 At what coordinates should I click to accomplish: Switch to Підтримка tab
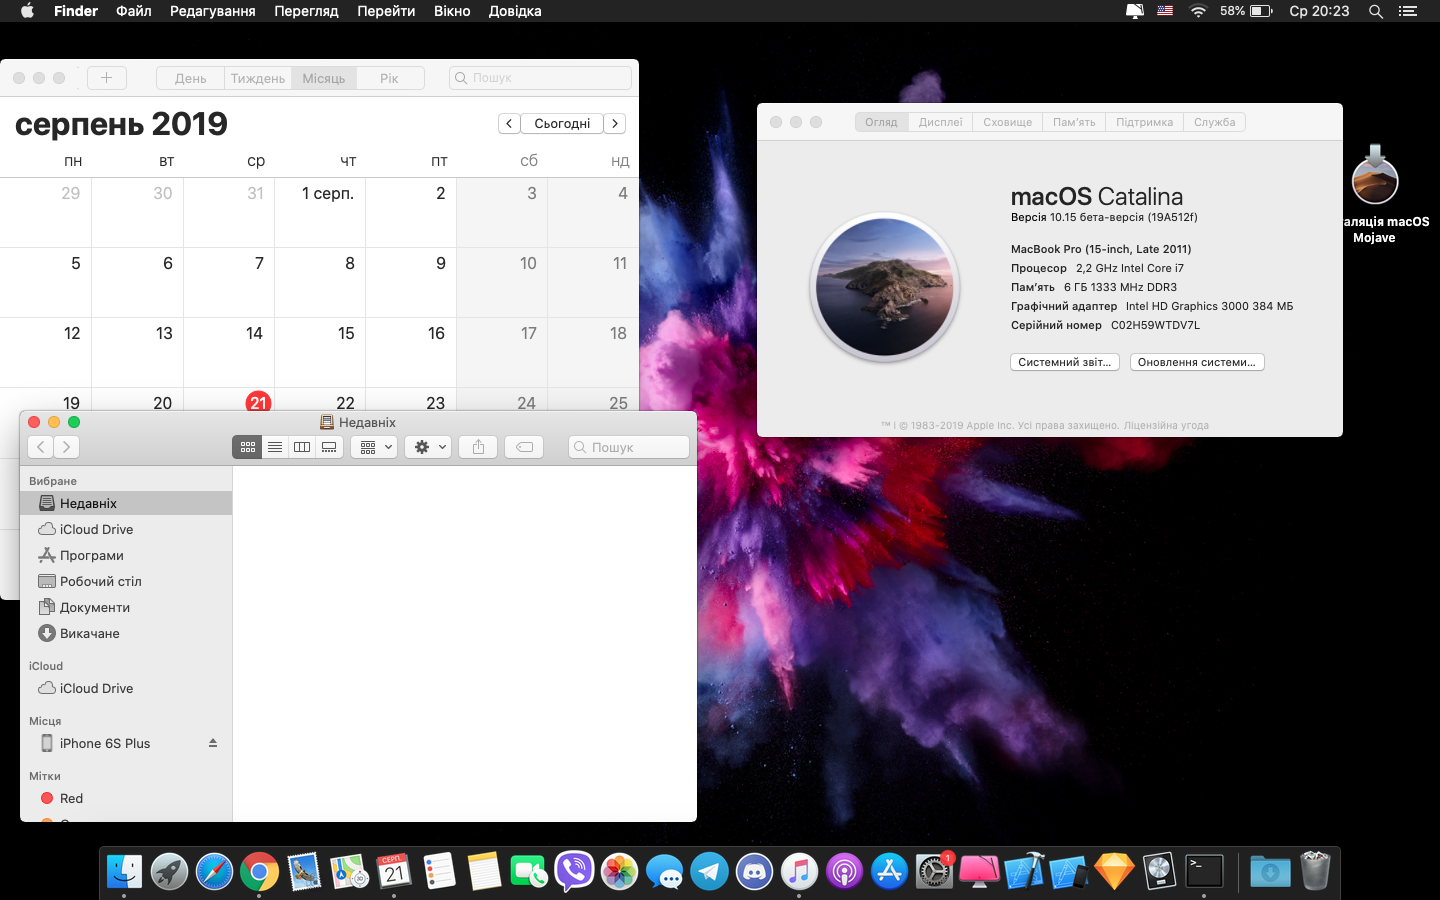(1144, 122)
